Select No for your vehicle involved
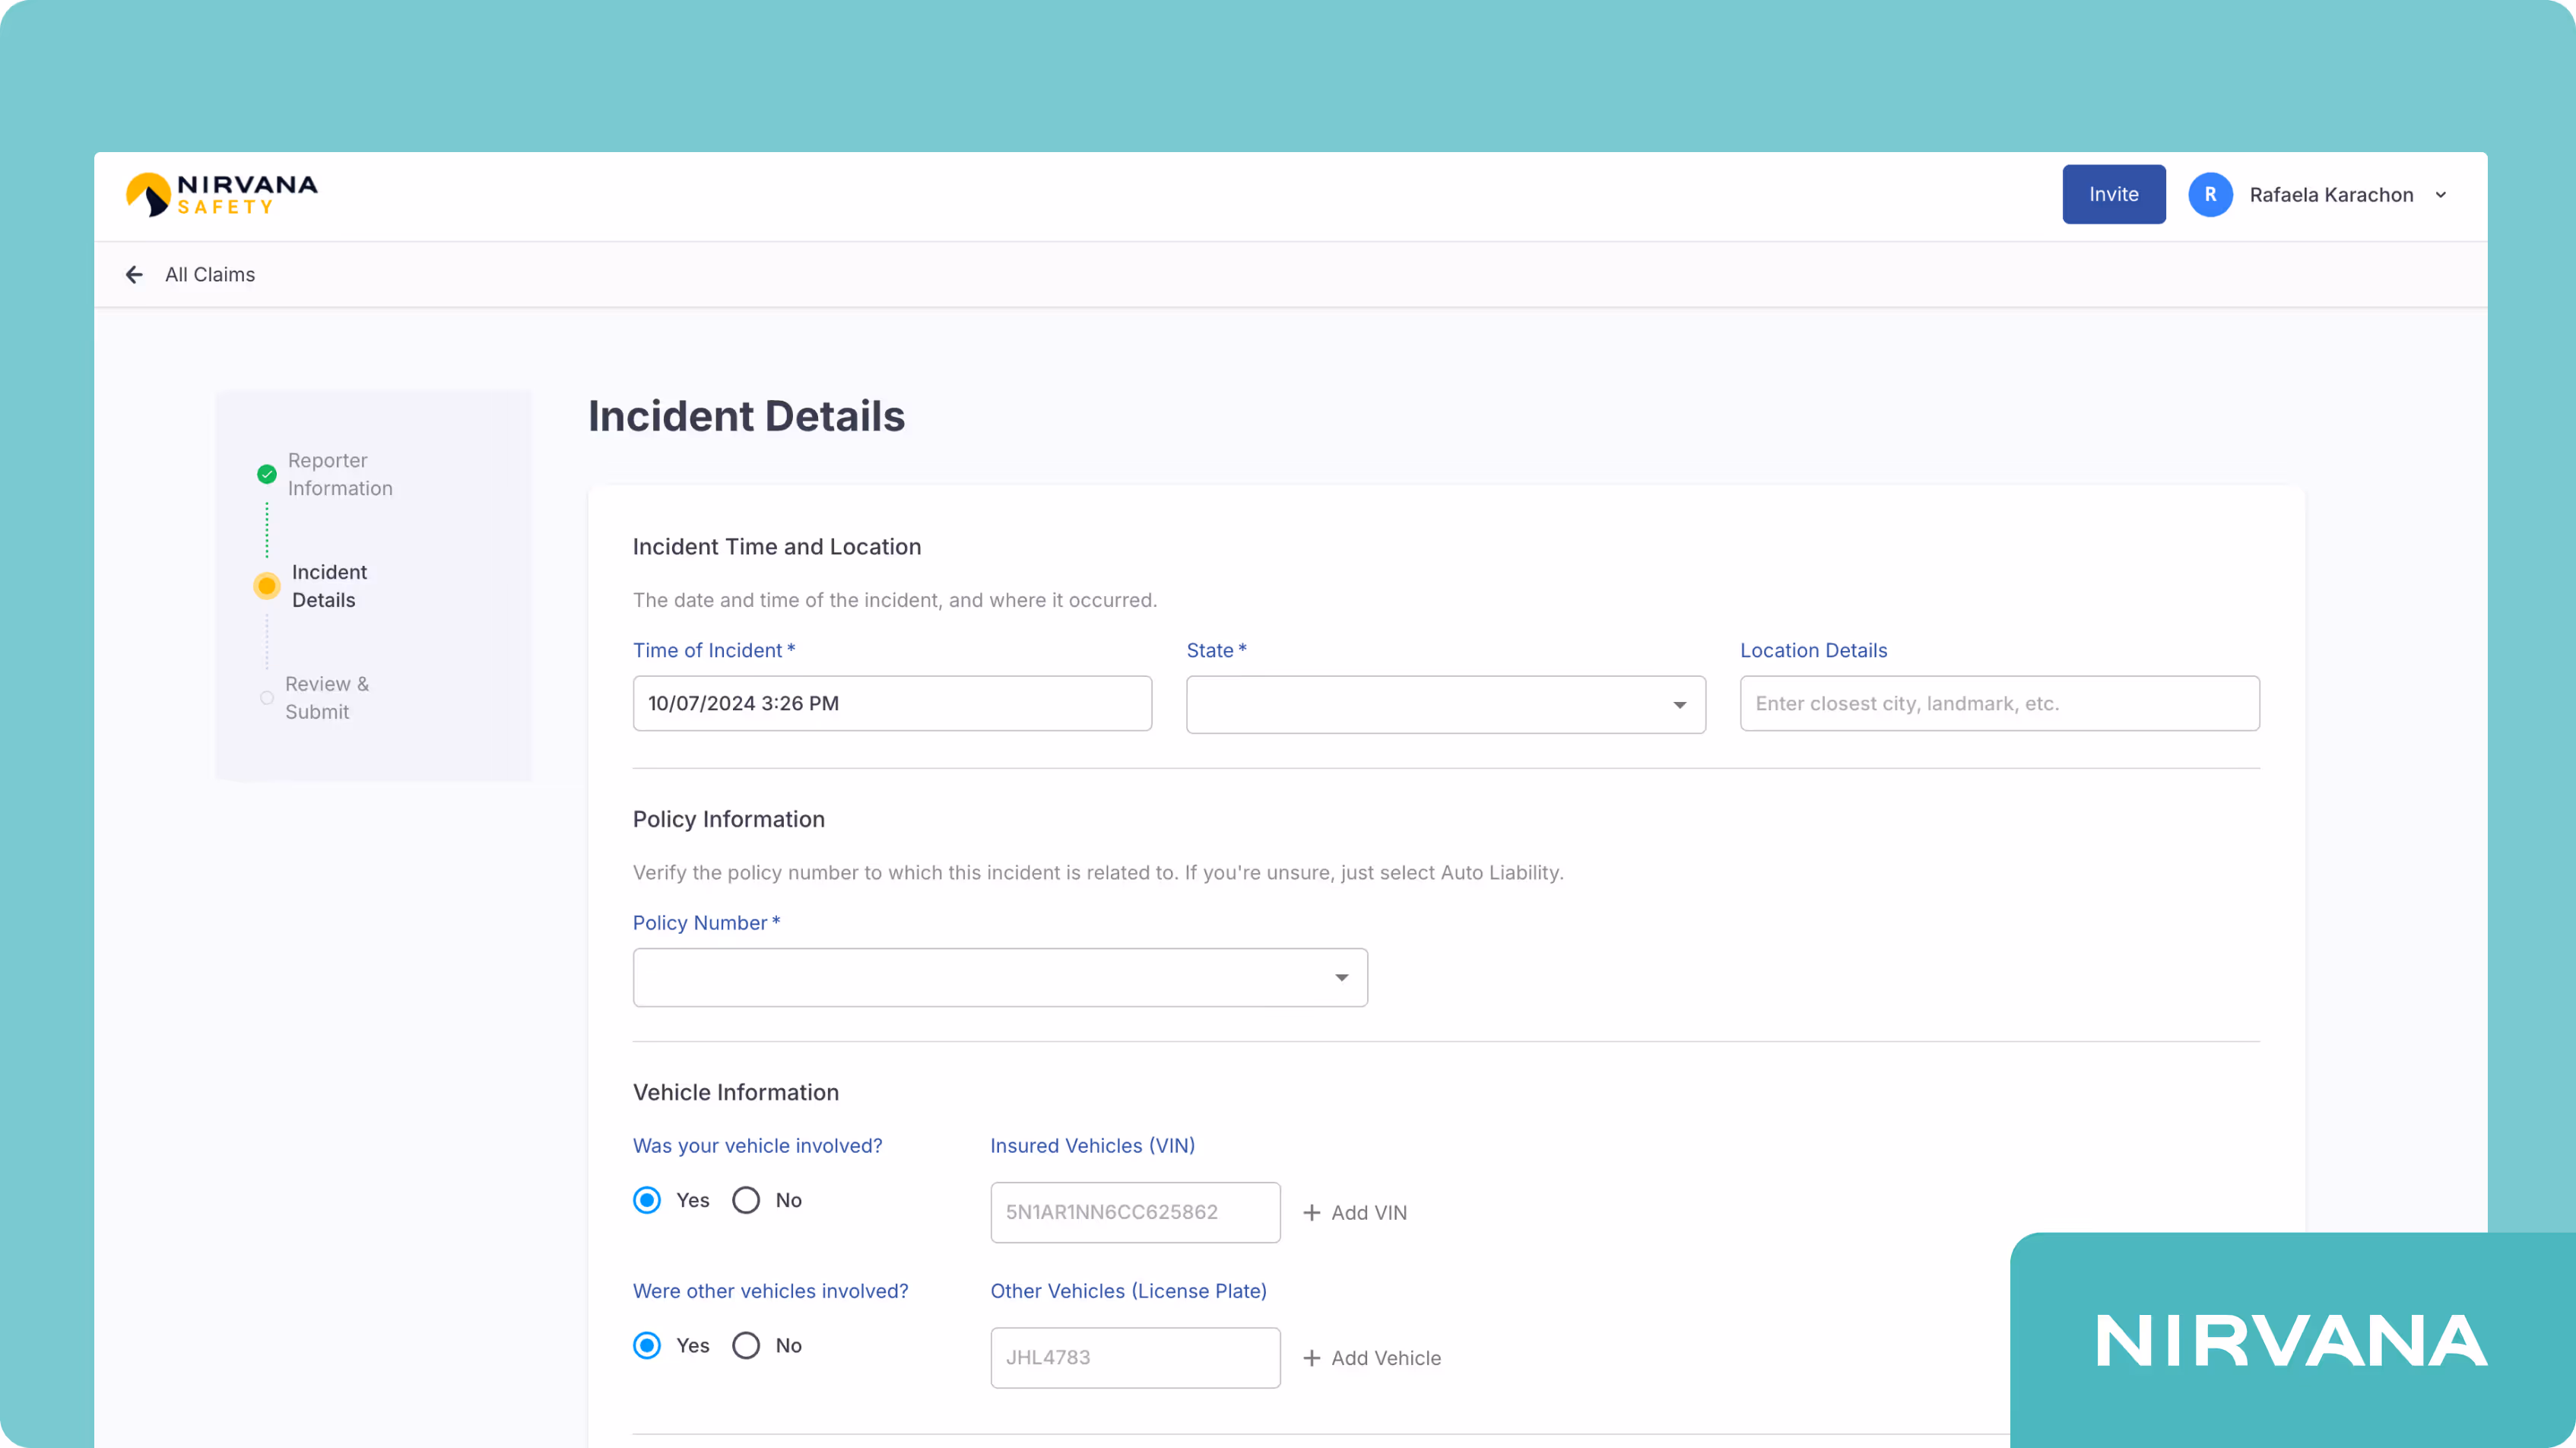Viewport: 2576px width, 1448px height. [746, 1200]
